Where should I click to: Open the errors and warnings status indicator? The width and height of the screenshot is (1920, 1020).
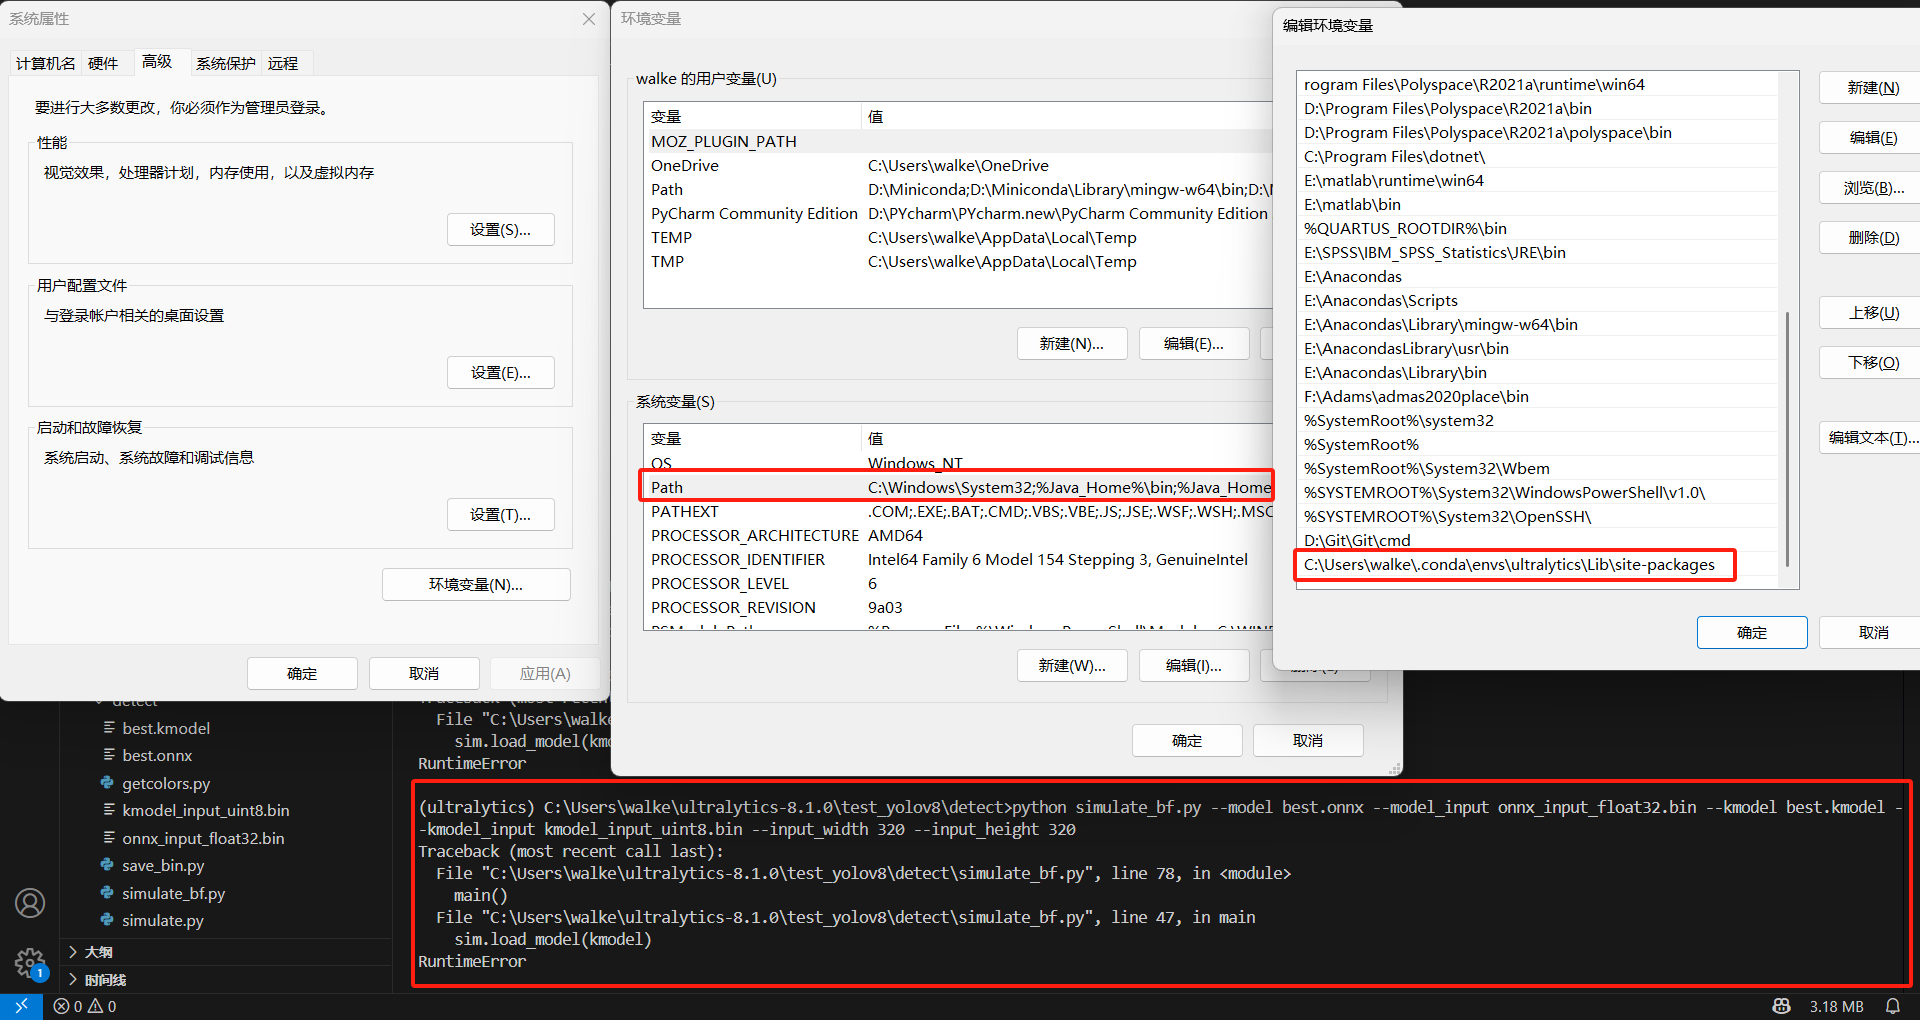pyautogui.click(x=85, y=1006)
